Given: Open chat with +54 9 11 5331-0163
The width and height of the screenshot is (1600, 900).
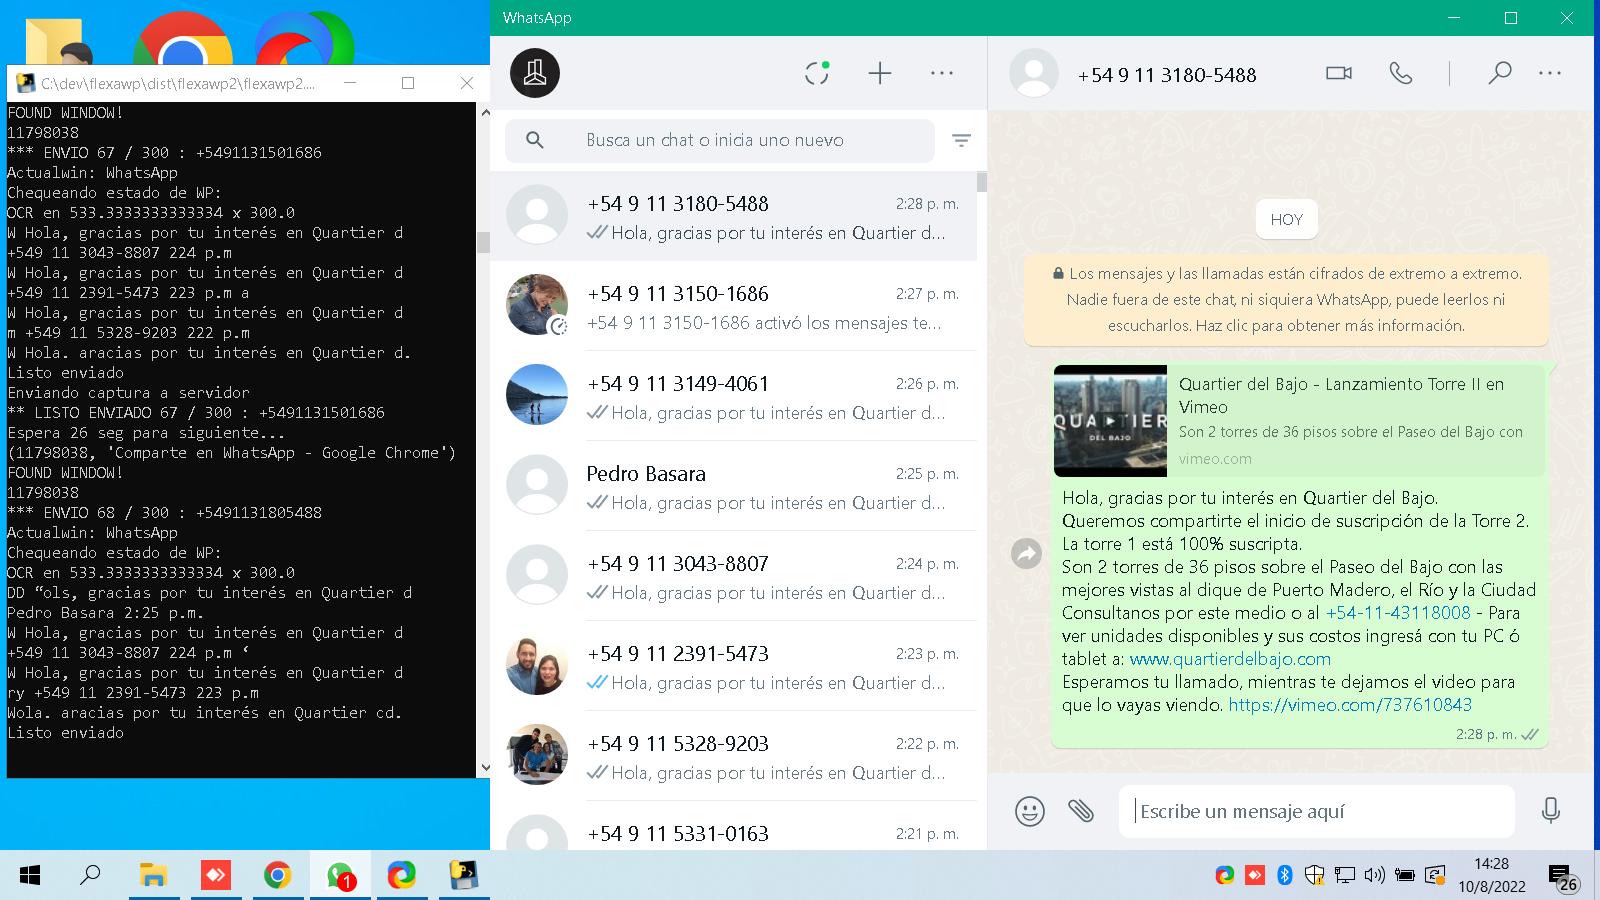Looking at the screenshot, I should [x=733, y=828].
